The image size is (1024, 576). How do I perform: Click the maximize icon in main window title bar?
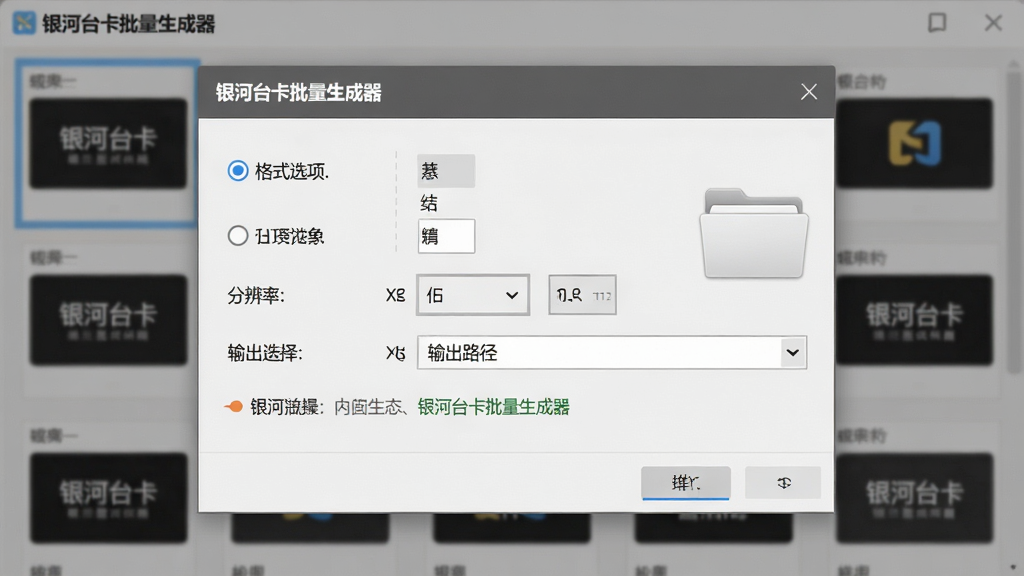937,23
